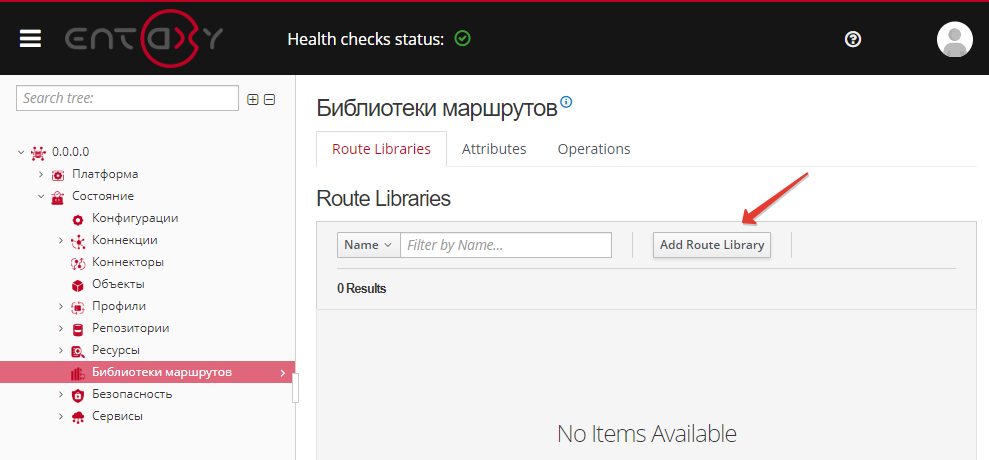
Task: Expand the Сервисы tree node
Action: pos(61,416)
